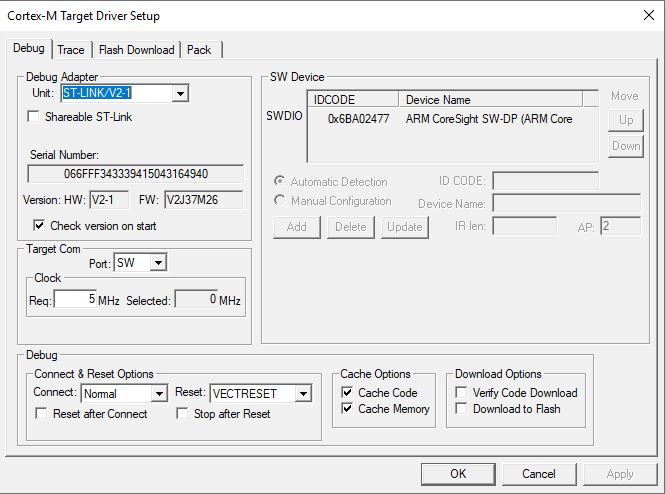This screenshot has width=666, height=494.
Task: Click the Apply button
Action: pyautogui.click(x=620, y=474)
